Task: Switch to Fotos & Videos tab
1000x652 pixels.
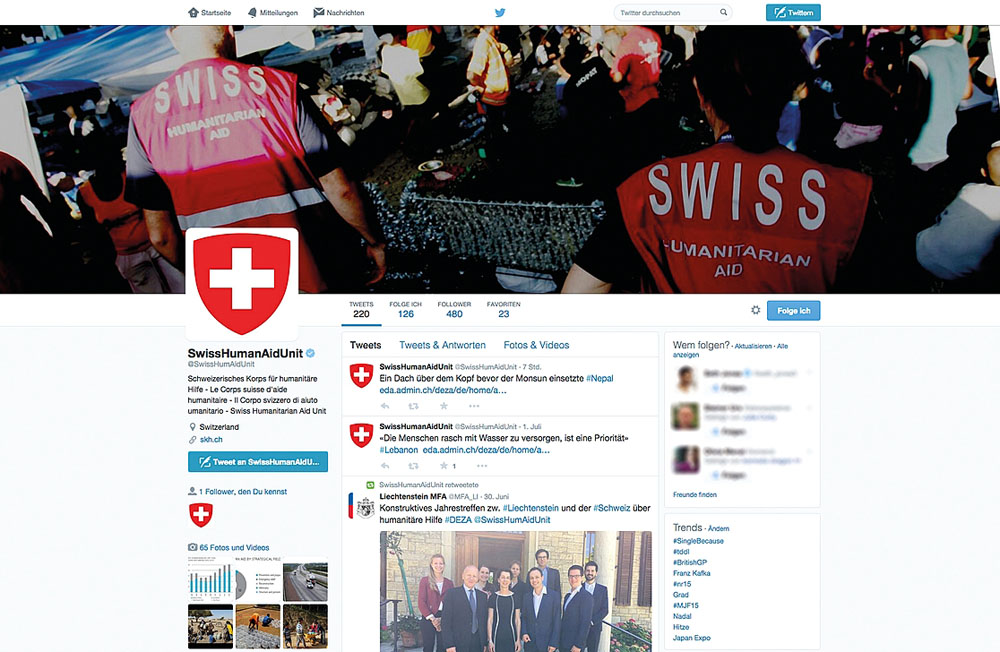Action: click(x=536, y=345)
